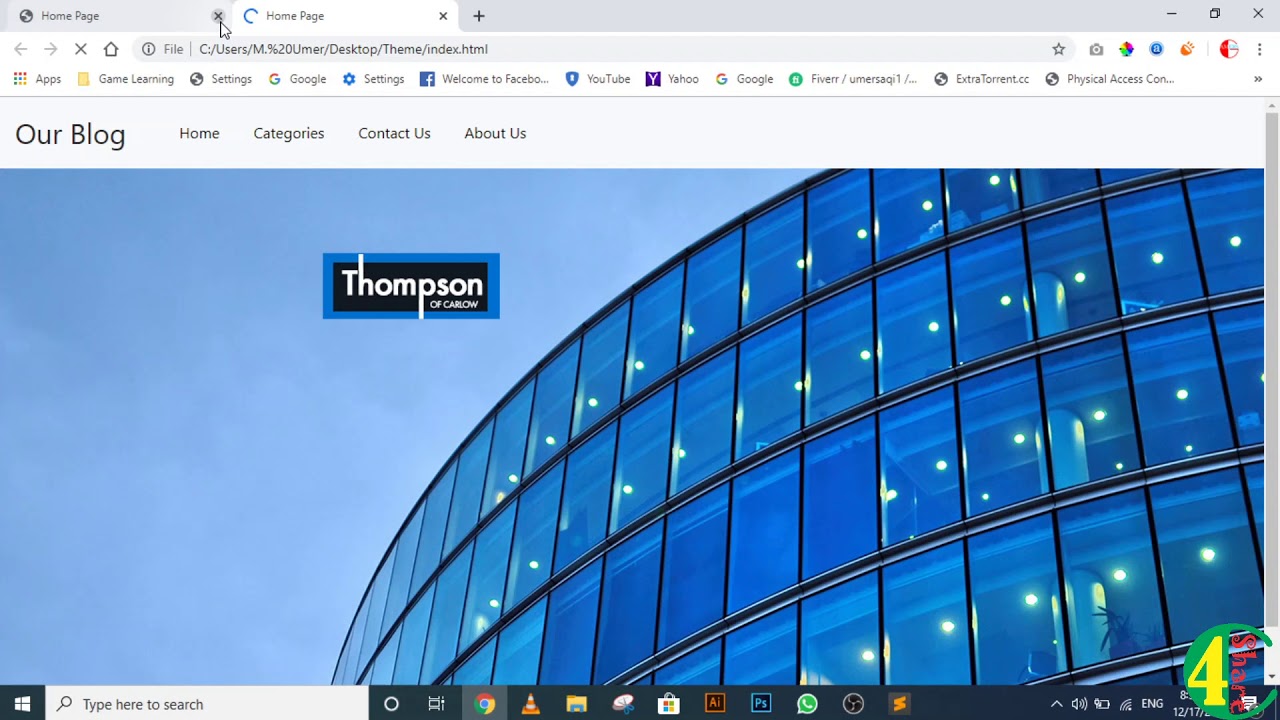Show hidden system tray icons
This screenshot has width=1280, height=720.
(1056, 704)
